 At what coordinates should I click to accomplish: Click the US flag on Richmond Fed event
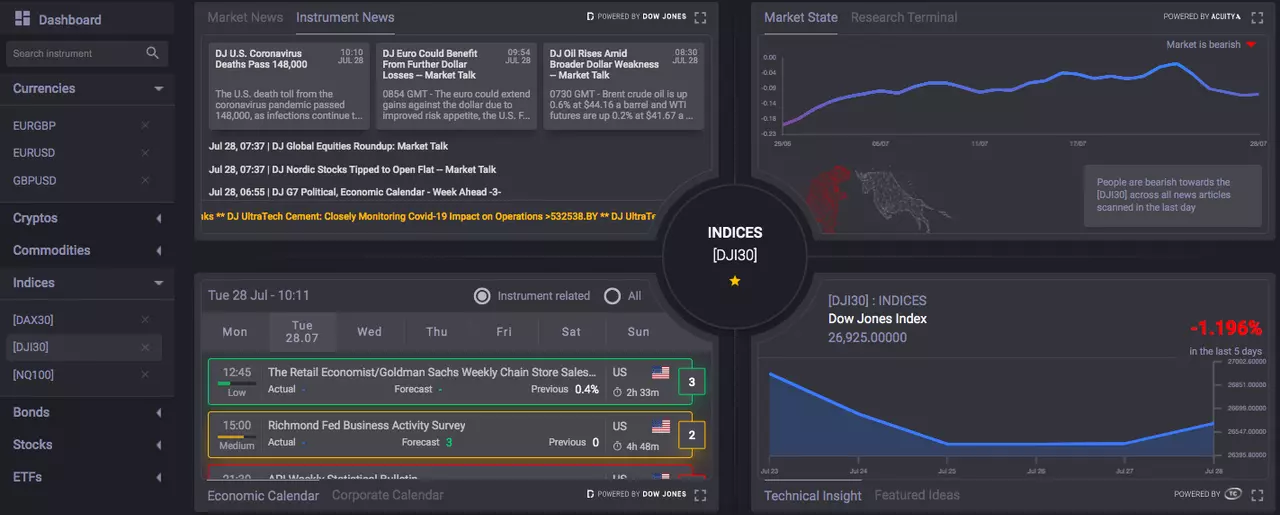660,426
